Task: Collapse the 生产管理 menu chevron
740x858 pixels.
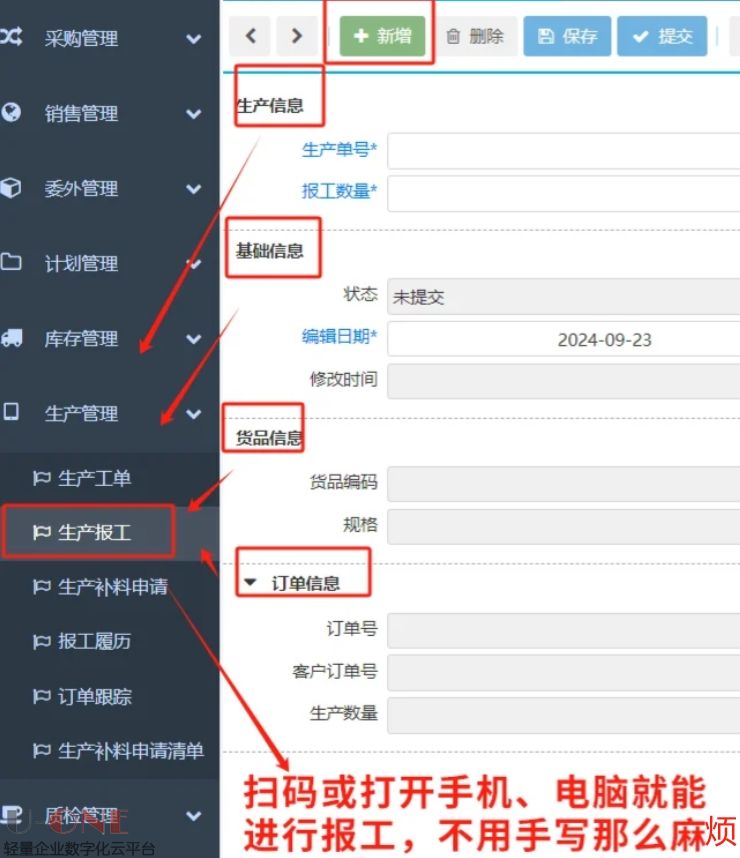Action: pos(193,414)
